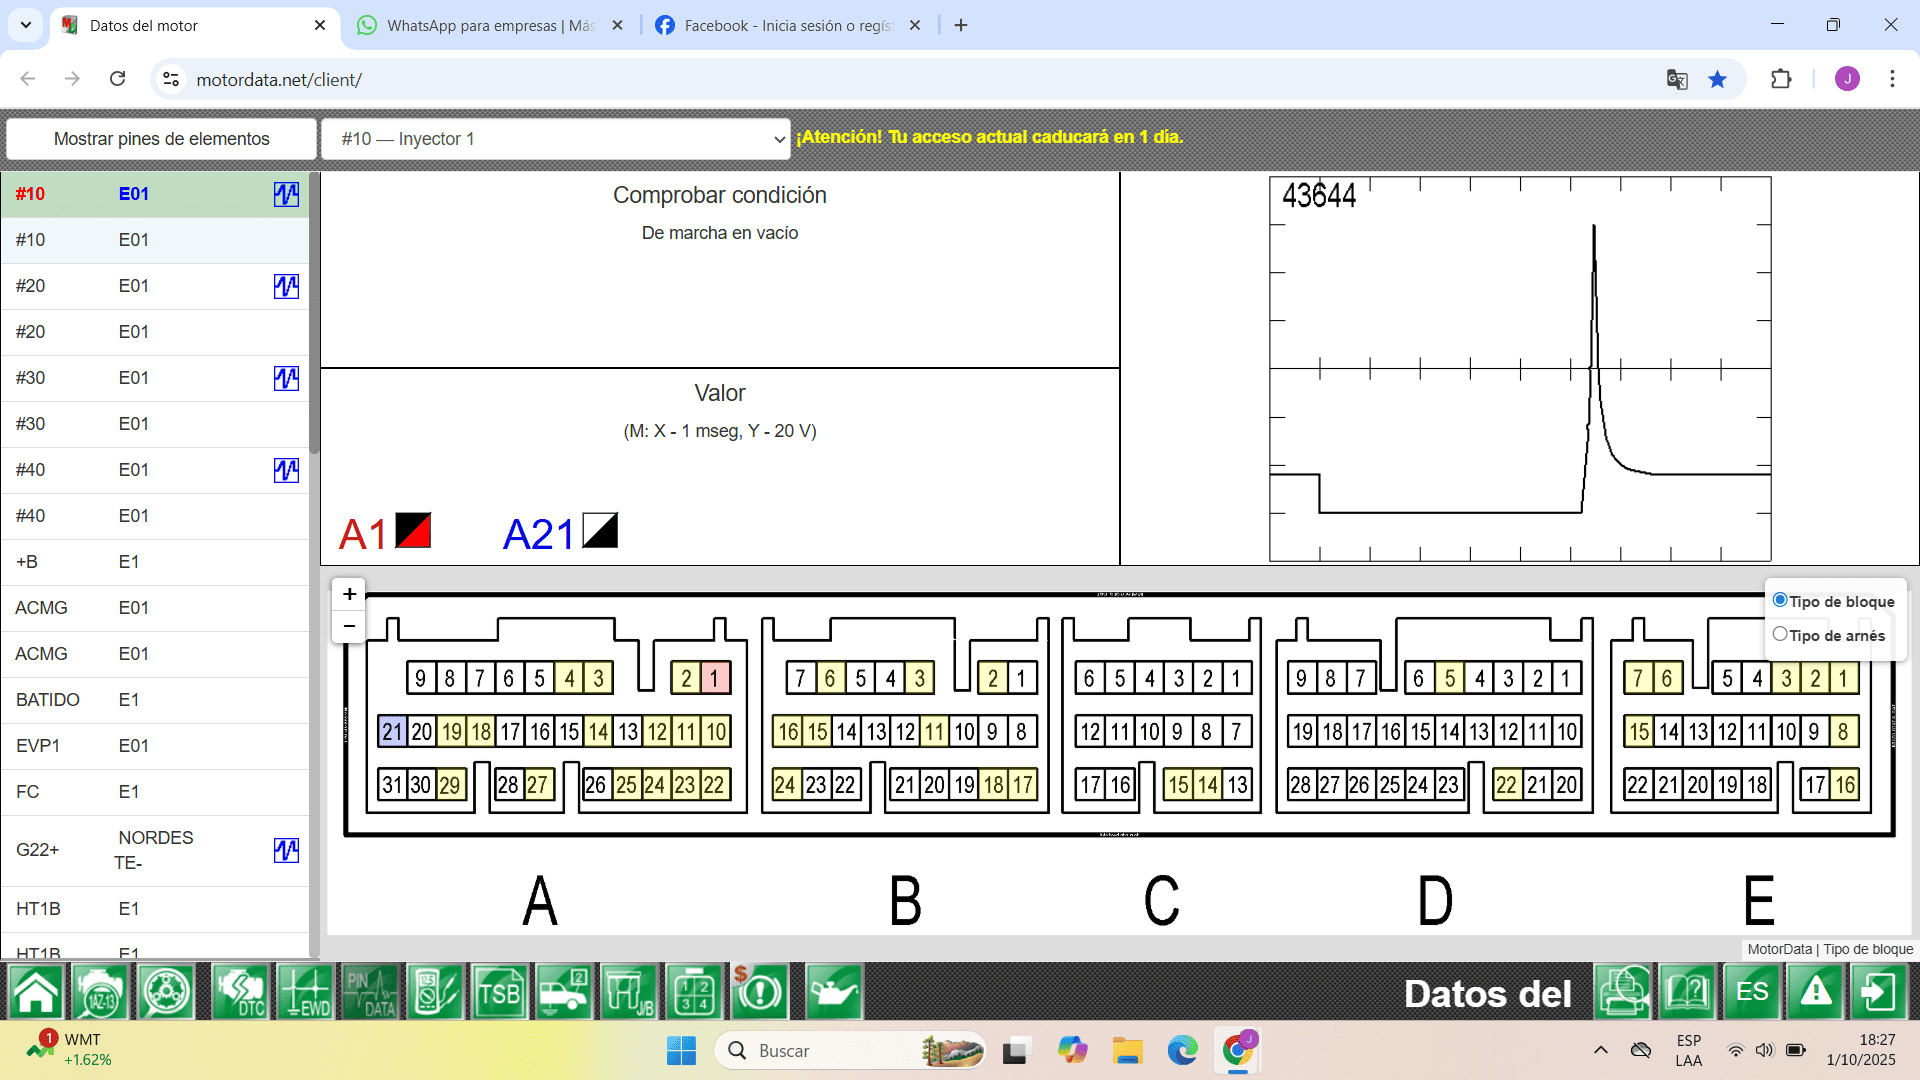This screenshot has height=1080, width=1920.
Task: Expand hidden icons in the system tray
Action: [x=1600, y=1050]
